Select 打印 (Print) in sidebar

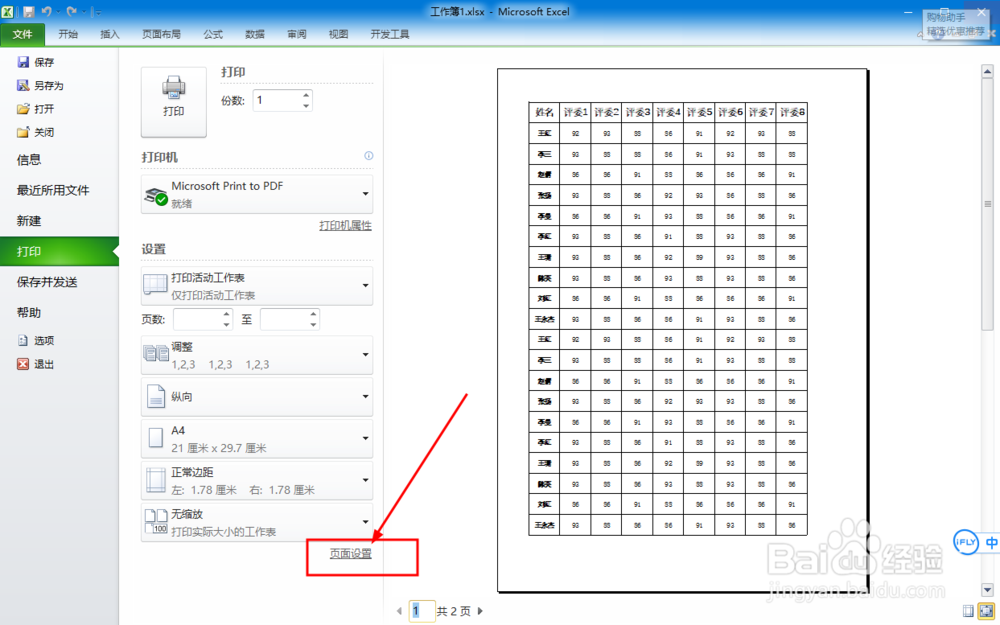pyautogui.click(x=59, y=252)
